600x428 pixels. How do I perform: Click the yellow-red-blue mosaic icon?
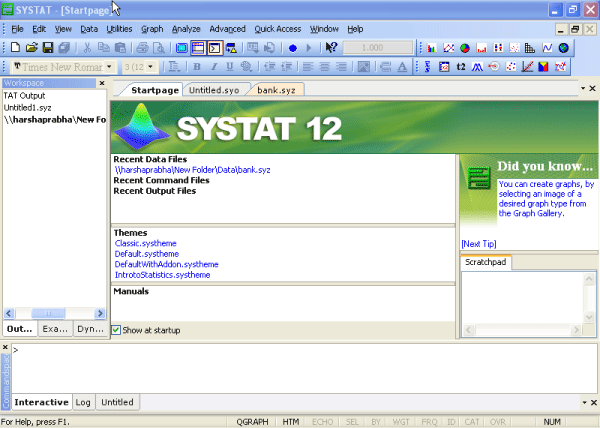[x=543, y=67]
